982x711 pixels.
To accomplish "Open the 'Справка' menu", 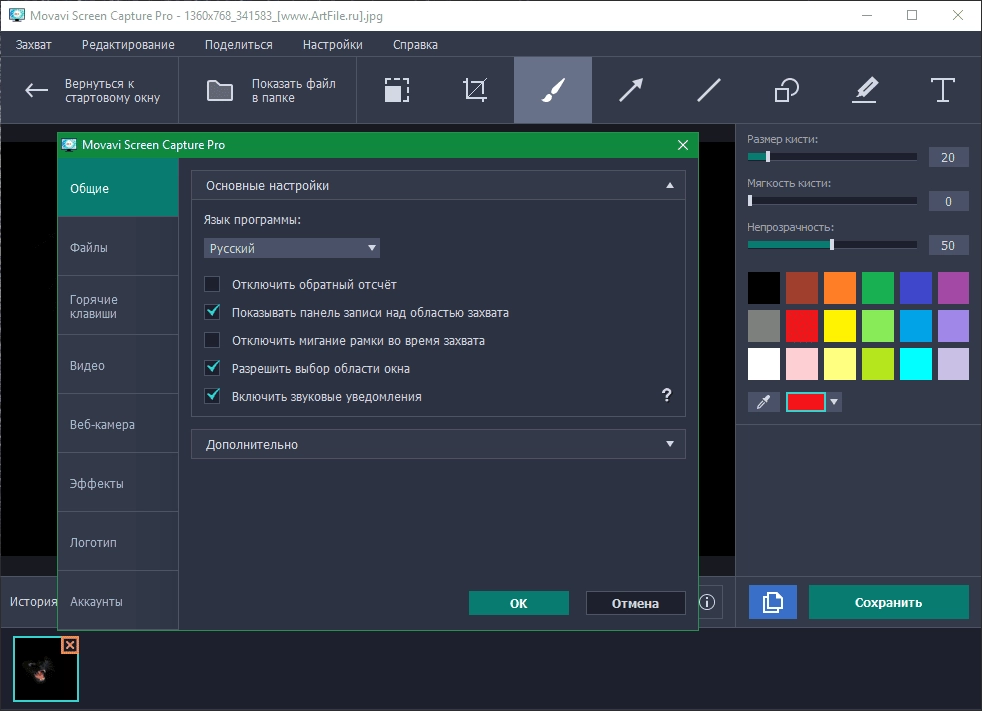I will 415,44.
